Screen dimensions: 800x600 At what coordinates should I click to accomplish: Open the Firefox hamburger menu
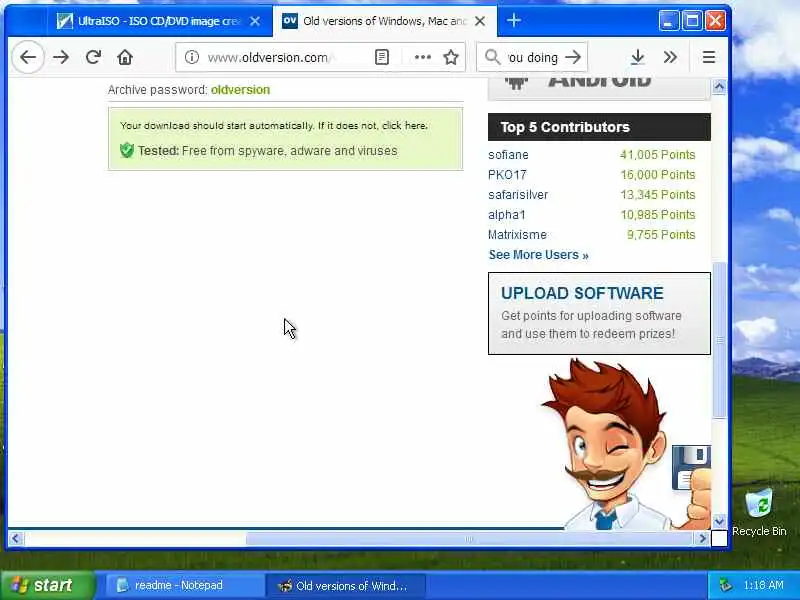click(x=709, y=57)
